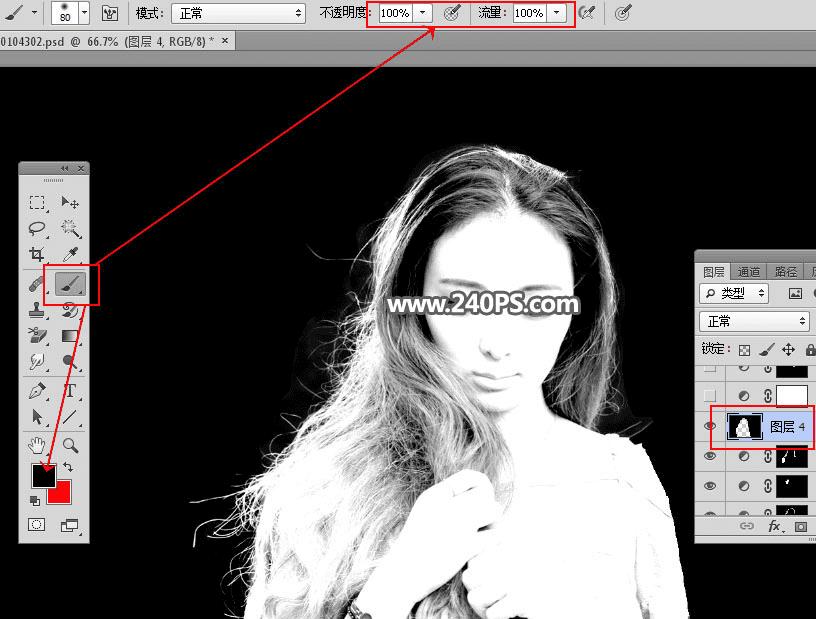Hide layer 图层 4 using its eye icon

click(710, 426)
